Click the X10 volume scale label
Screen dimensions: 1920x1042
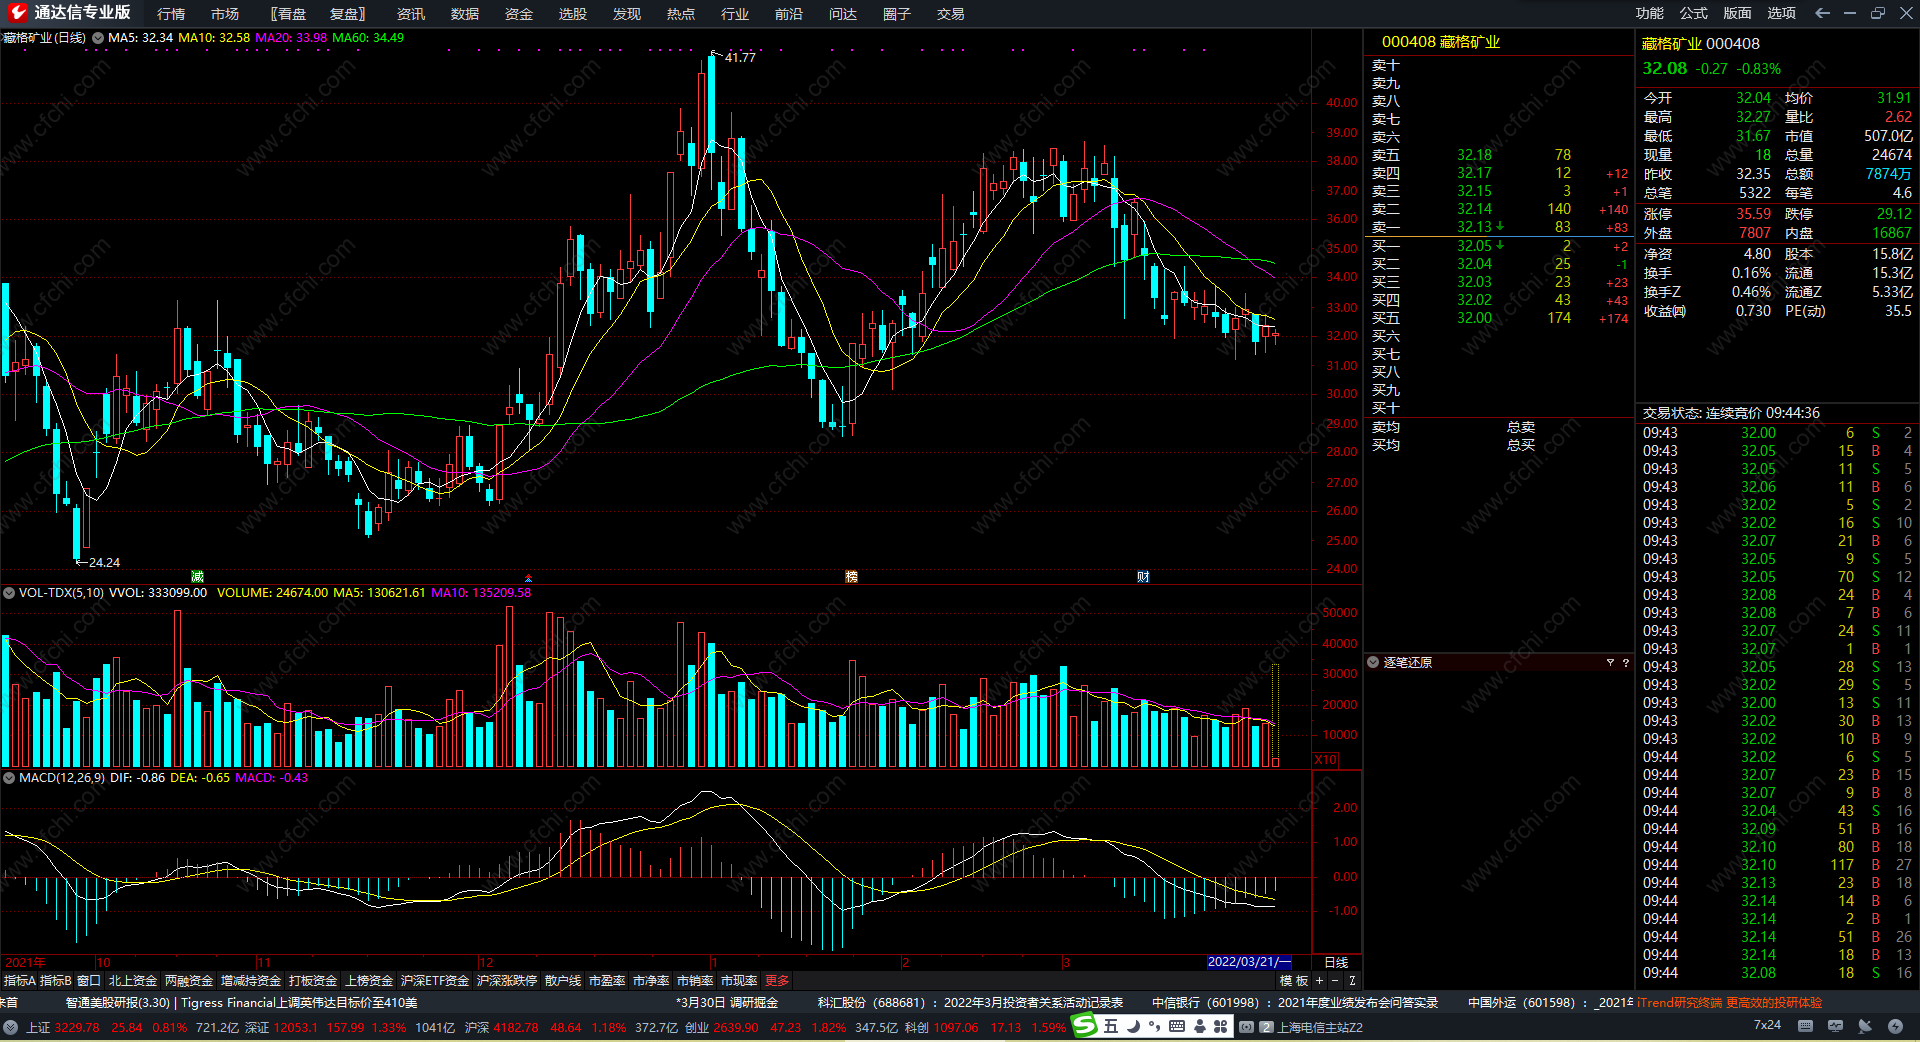click(x=1326, y=760)
